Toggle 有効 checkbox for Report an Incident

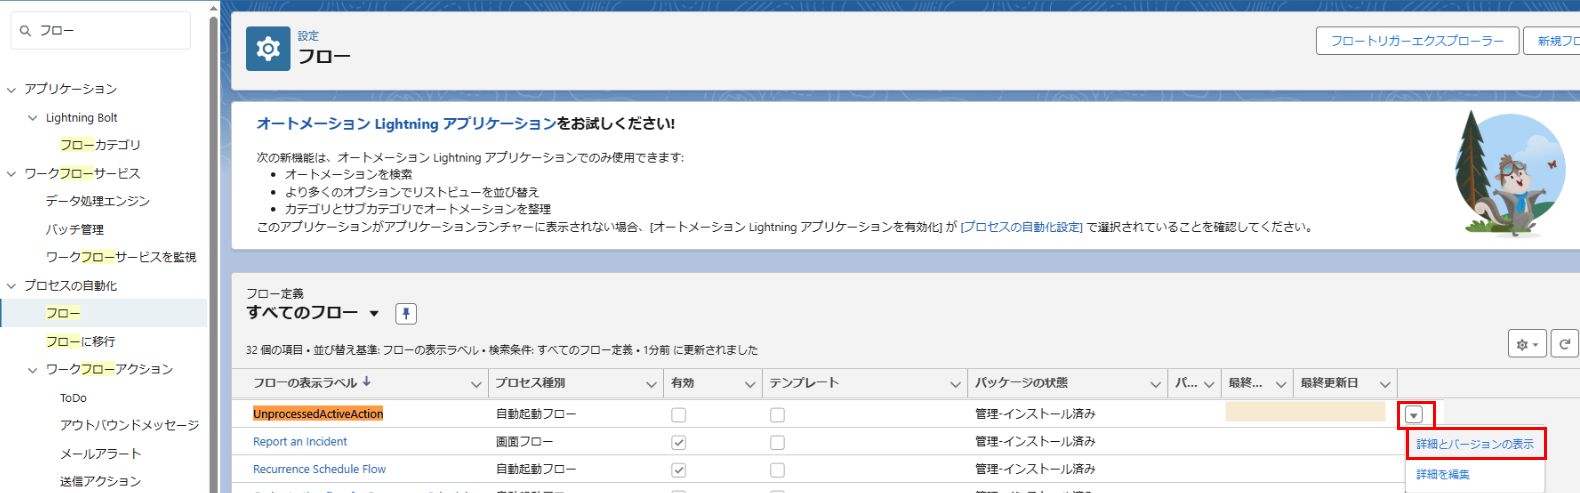pyautogui.click(x=679, y=442)
